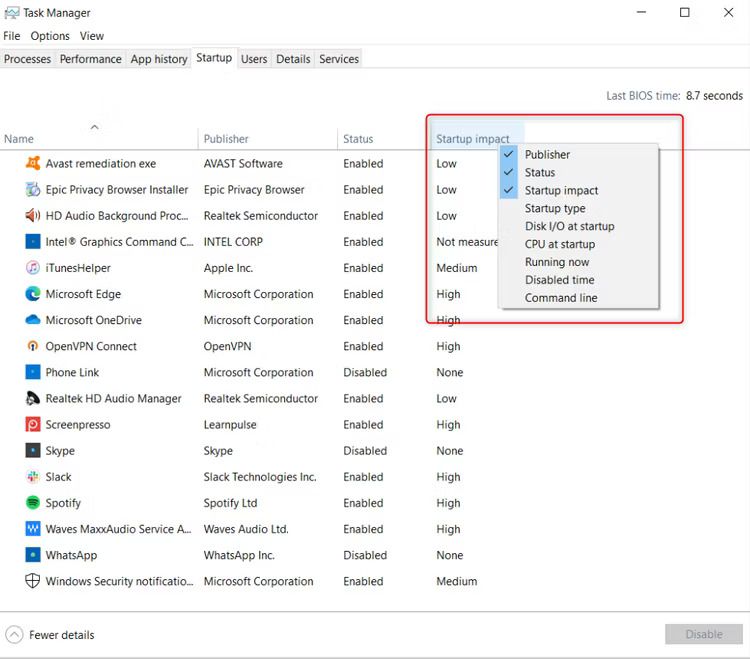Click the Skype icon
The height and width of the screenshot is (659, 750).
tap(33, 450)
